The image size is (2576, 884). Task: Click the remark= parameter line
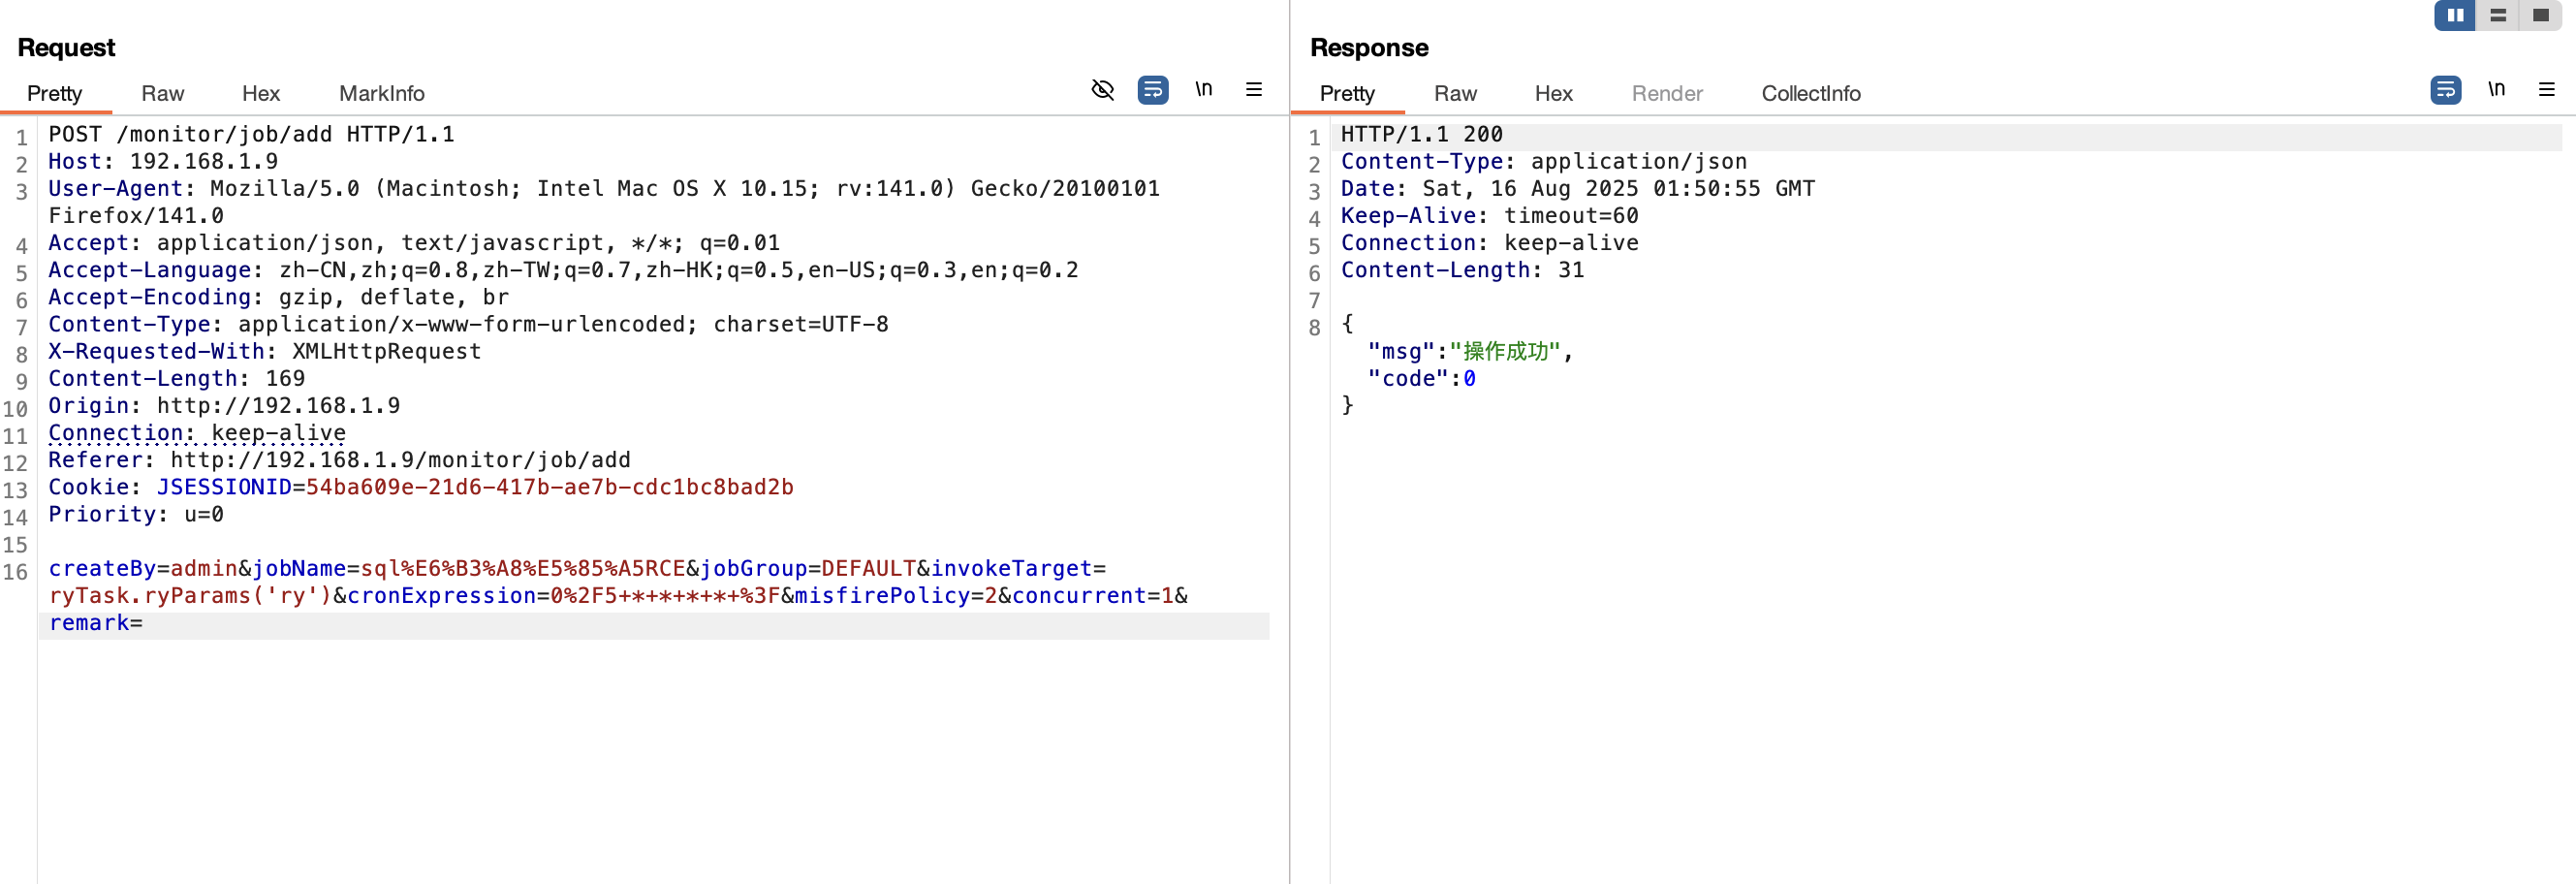click(96, 622)
